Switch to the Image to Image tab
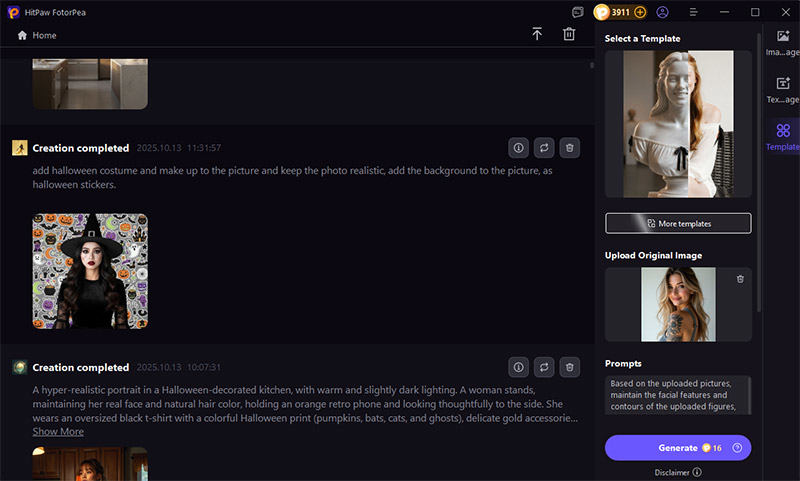Image resolution: width=800 pixels, height=481 pixels. pos(783,43)
